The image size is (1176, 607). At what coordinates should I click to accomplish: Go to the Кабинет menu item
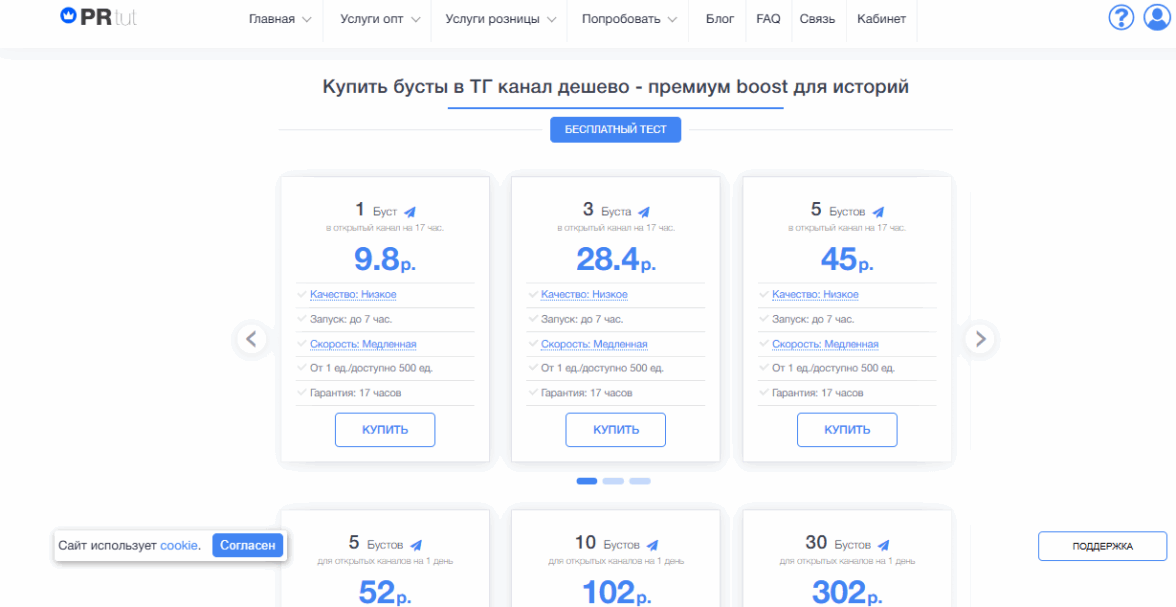tap(881, 19)
